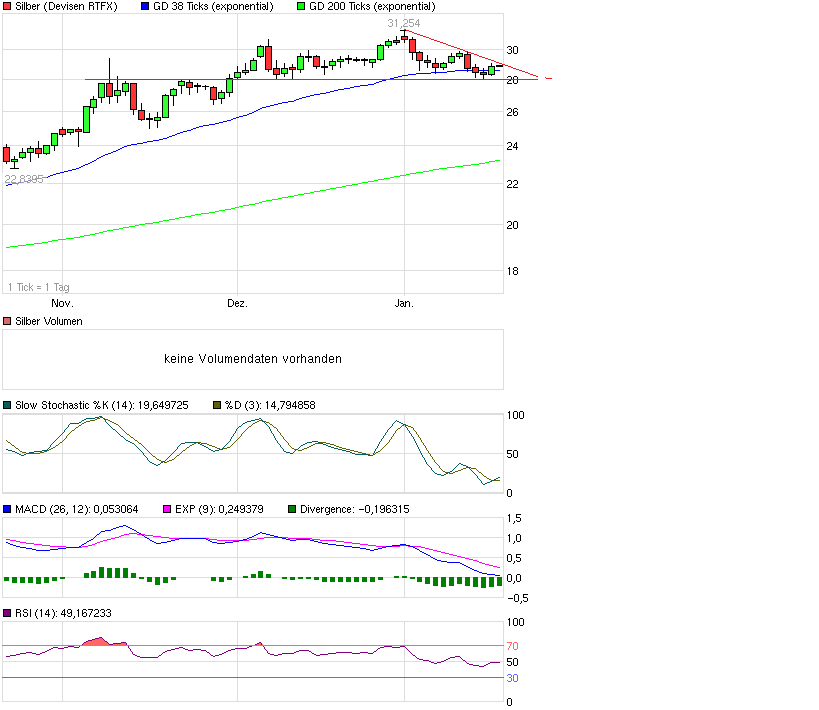Click the 'Jan.' axis label

click(x=404, y=304)
